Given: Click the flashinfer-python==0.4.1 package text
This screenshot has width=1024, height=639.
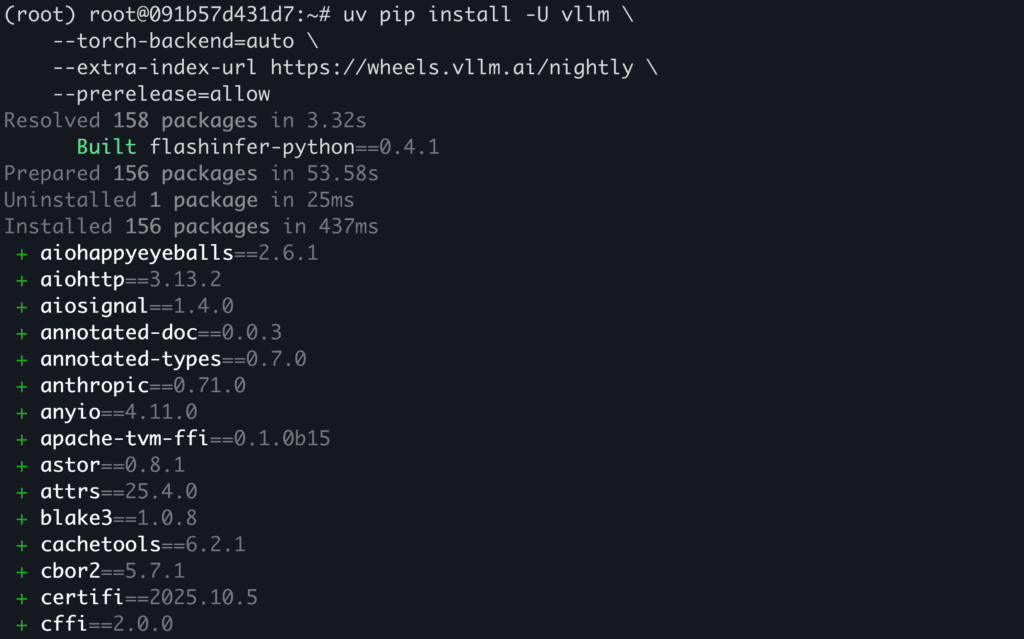Looking at the screenshot, I should click(294, 148).
